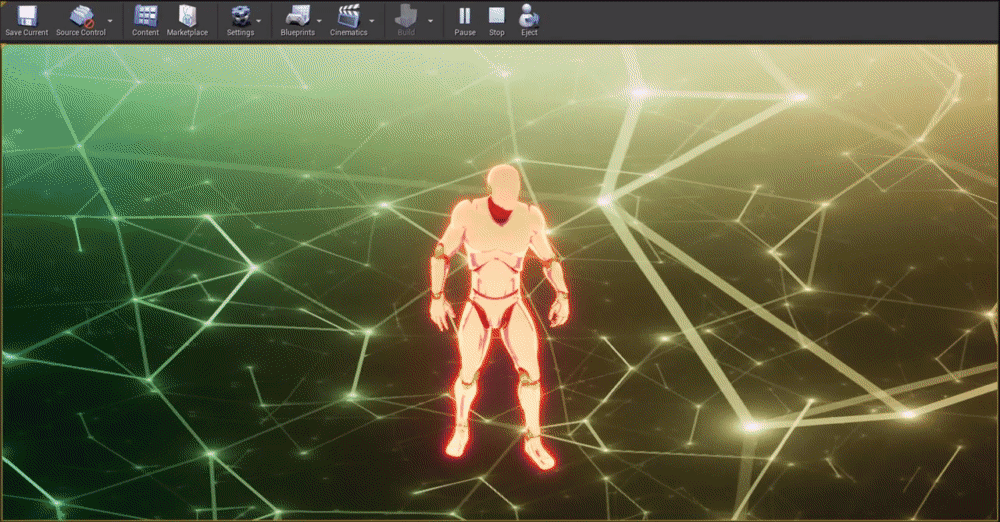Open the Content browser icon
Screen dimensions: 1000x522
[145, 16]
